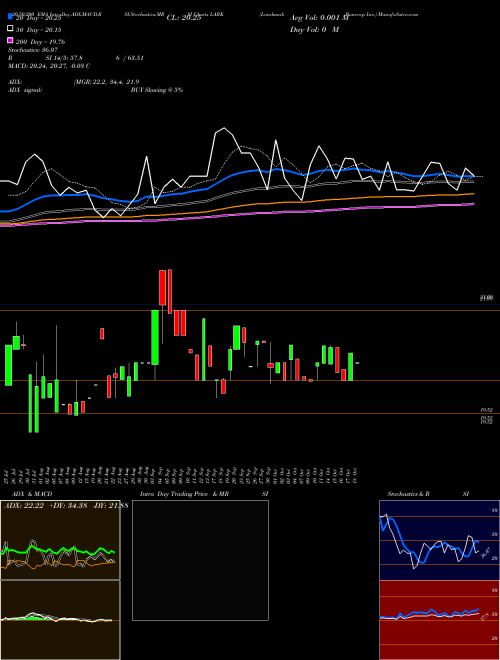Select the (MGR) 22.2, 34.4, 21.9 ADX values
Viewport: 500px width, 660px height.
(x=106, y=82)
